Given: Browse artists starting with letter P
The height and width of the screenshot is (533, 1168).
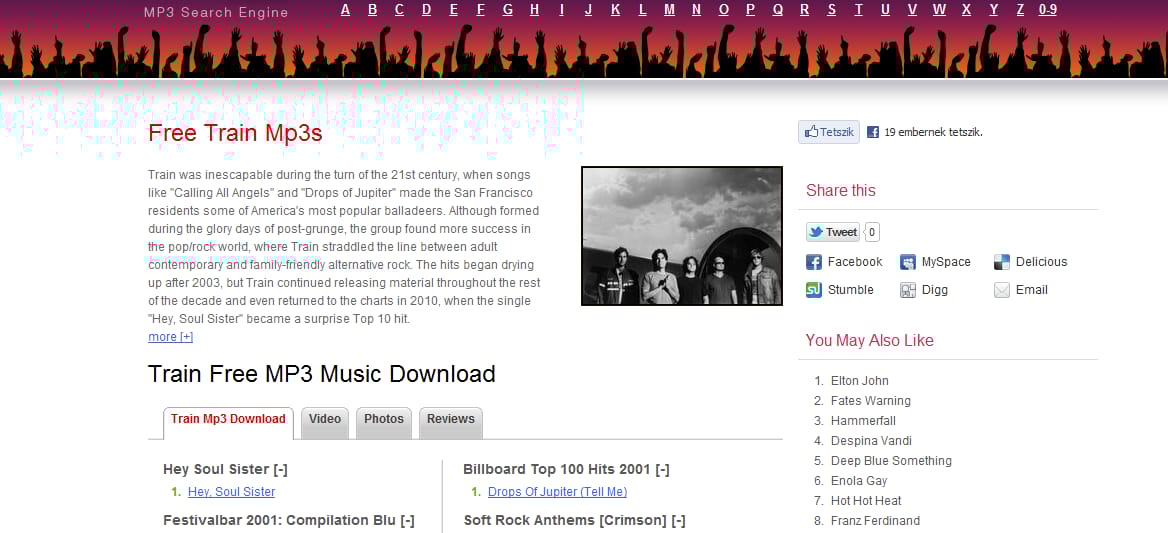Looking at the screenshot, I should tap(750, 10).
